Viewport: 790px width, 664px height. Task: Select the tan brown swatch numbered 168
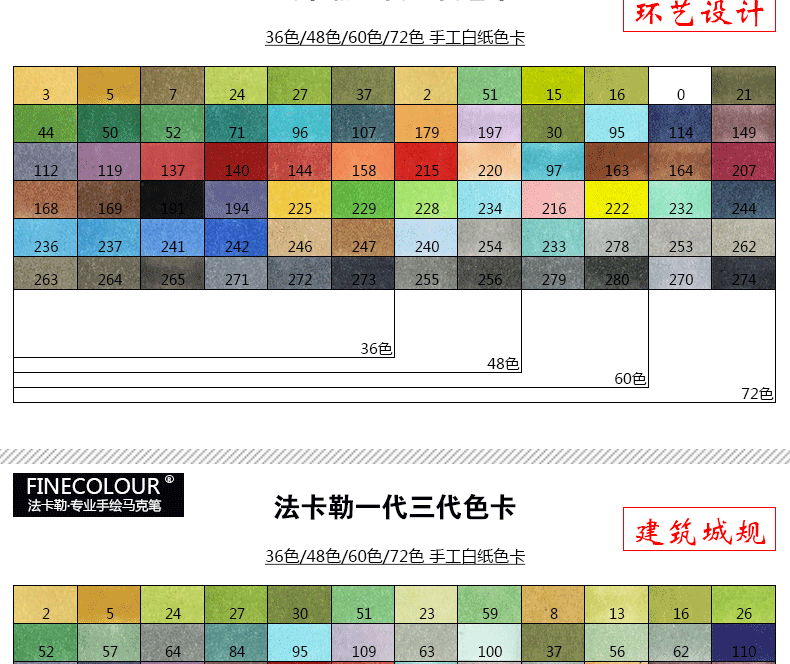pos(46,200)
